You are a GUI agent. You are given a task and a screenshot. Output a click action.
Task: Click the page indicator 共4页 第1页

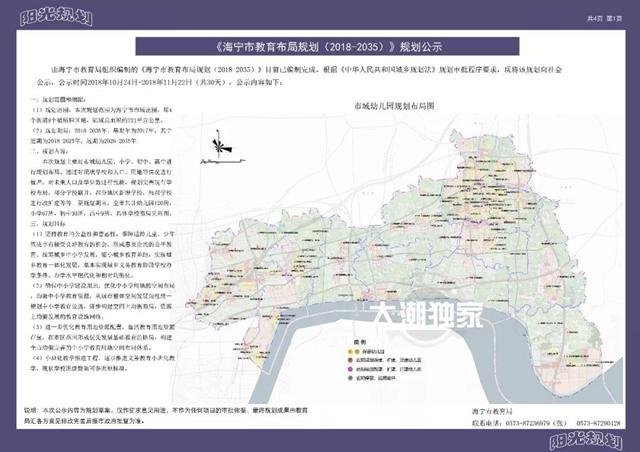[x=604, y=19]
